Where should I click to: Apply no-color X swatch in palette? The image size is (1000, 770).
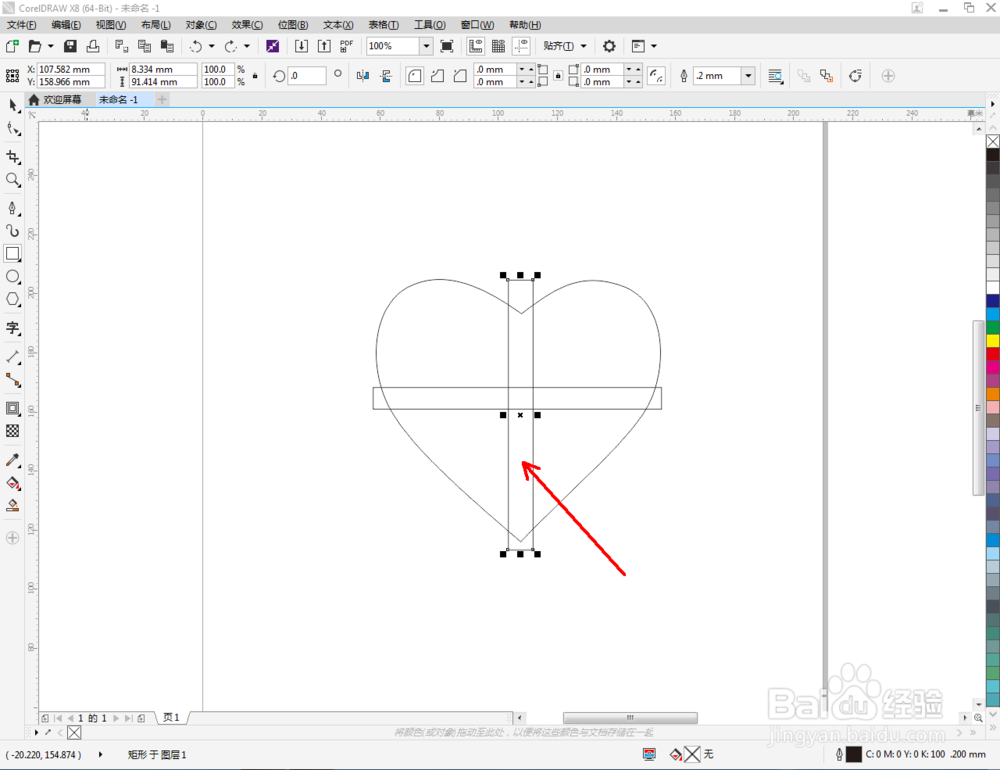point(993,141)
